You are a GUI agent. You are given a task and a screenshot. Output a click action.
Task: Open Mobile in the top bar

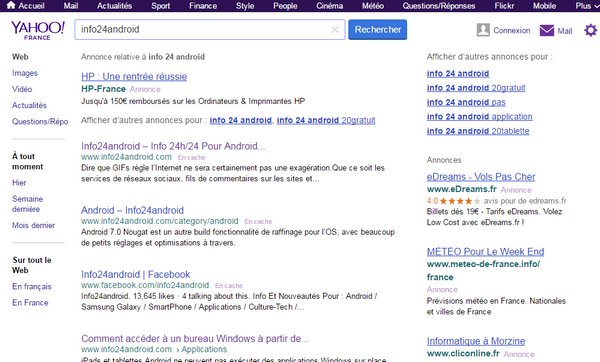(x=545, y=6)
